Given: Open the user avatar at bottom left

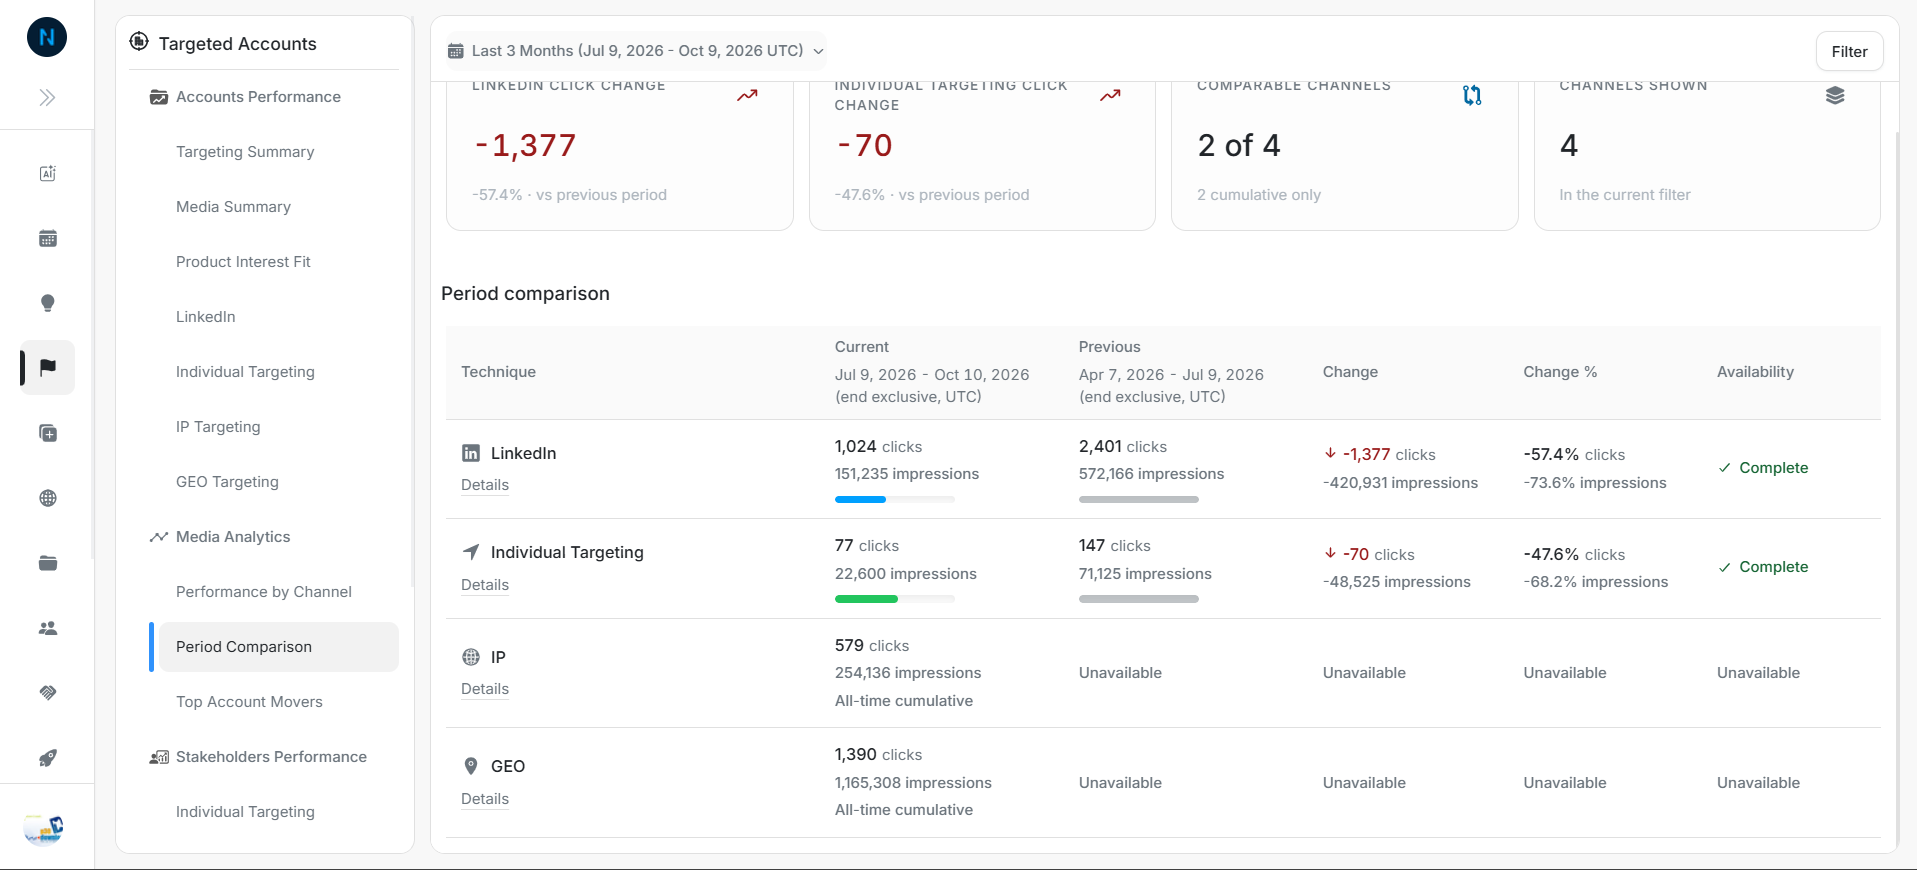Looking at the screenshot, I should [43, 829].
